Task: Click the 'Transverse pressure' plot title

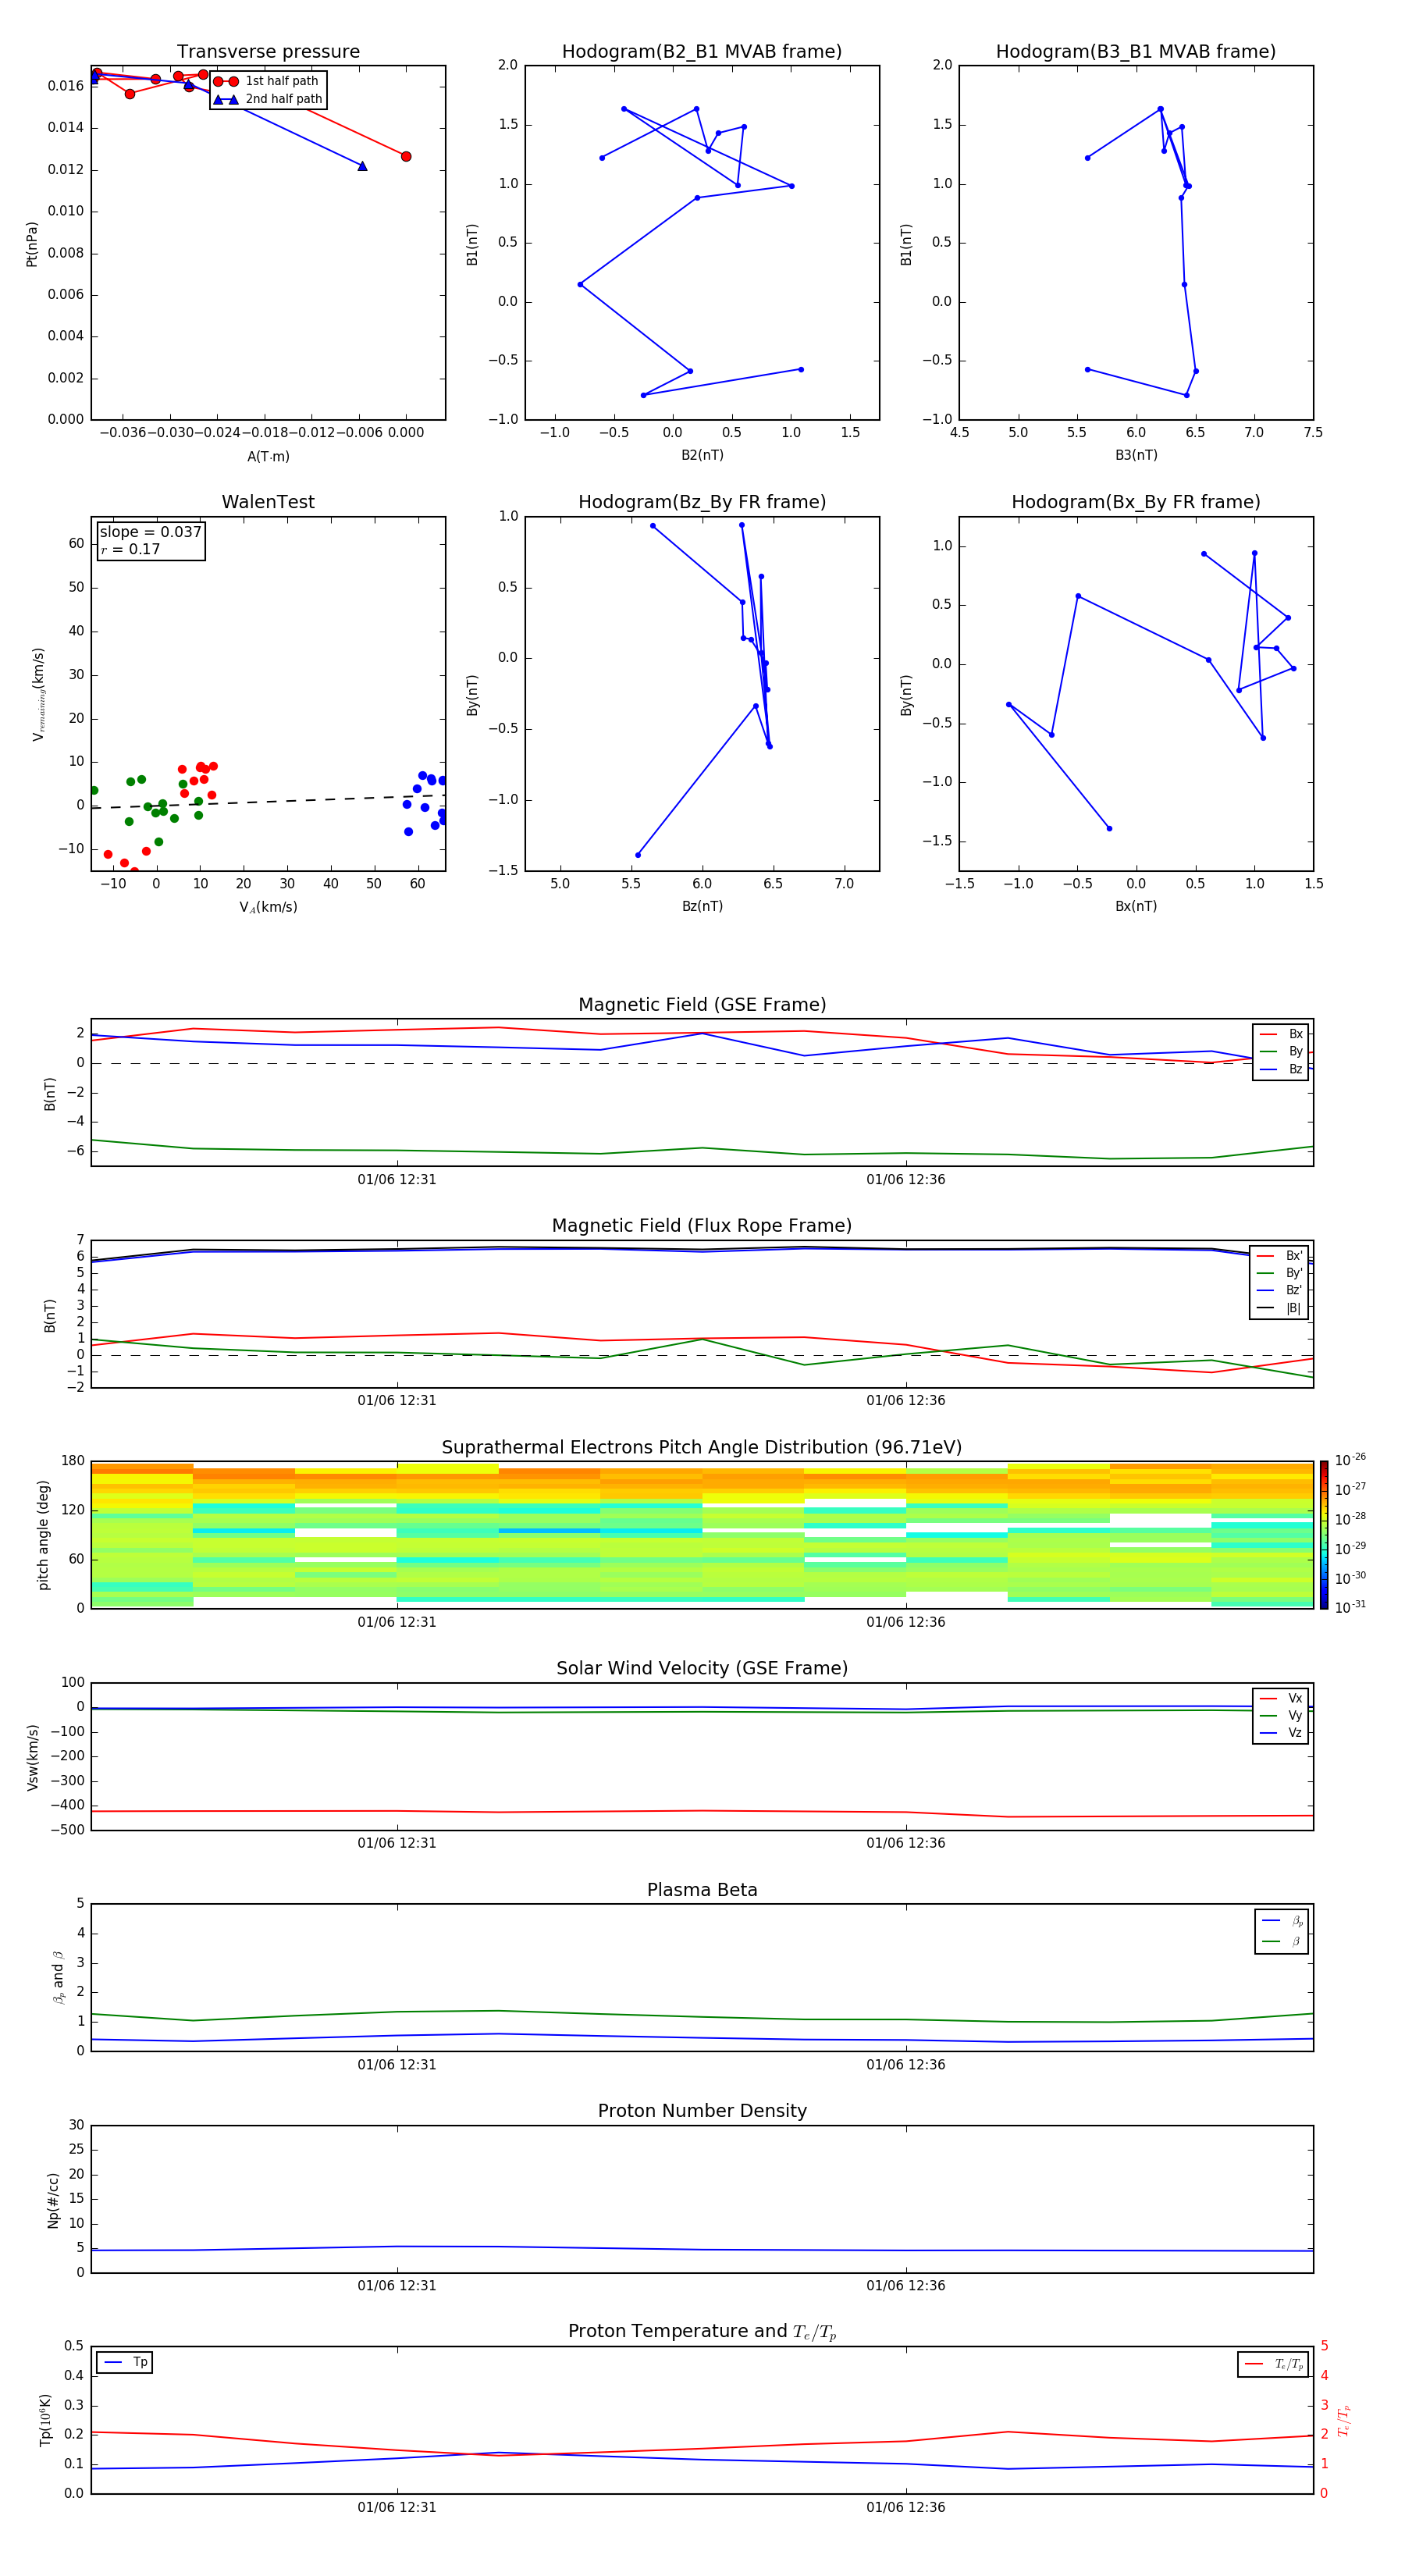Action: tap(268, 52)
